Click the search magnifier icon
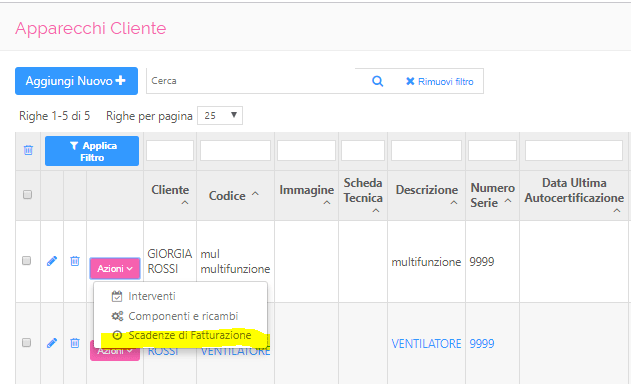The width and height of the screenshot is (631, 384). coord(377,81)
